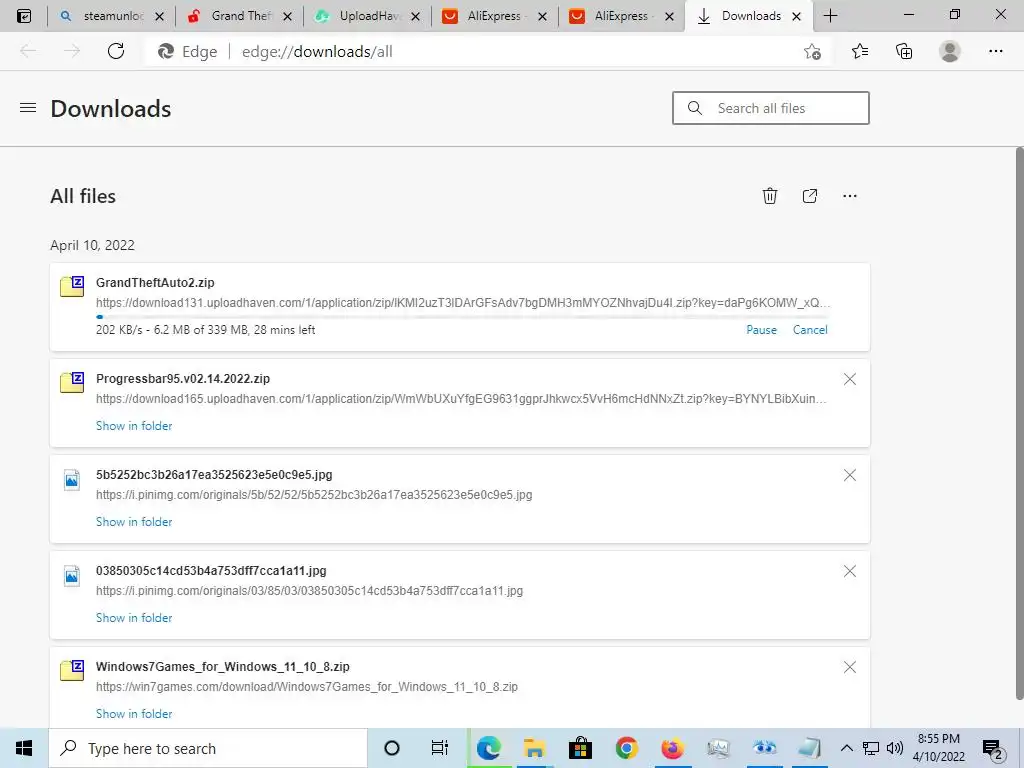Pause the GrandTheftAuto2.zip download
The width and height of the screenshot is (1024, 768).
[761, 330]
